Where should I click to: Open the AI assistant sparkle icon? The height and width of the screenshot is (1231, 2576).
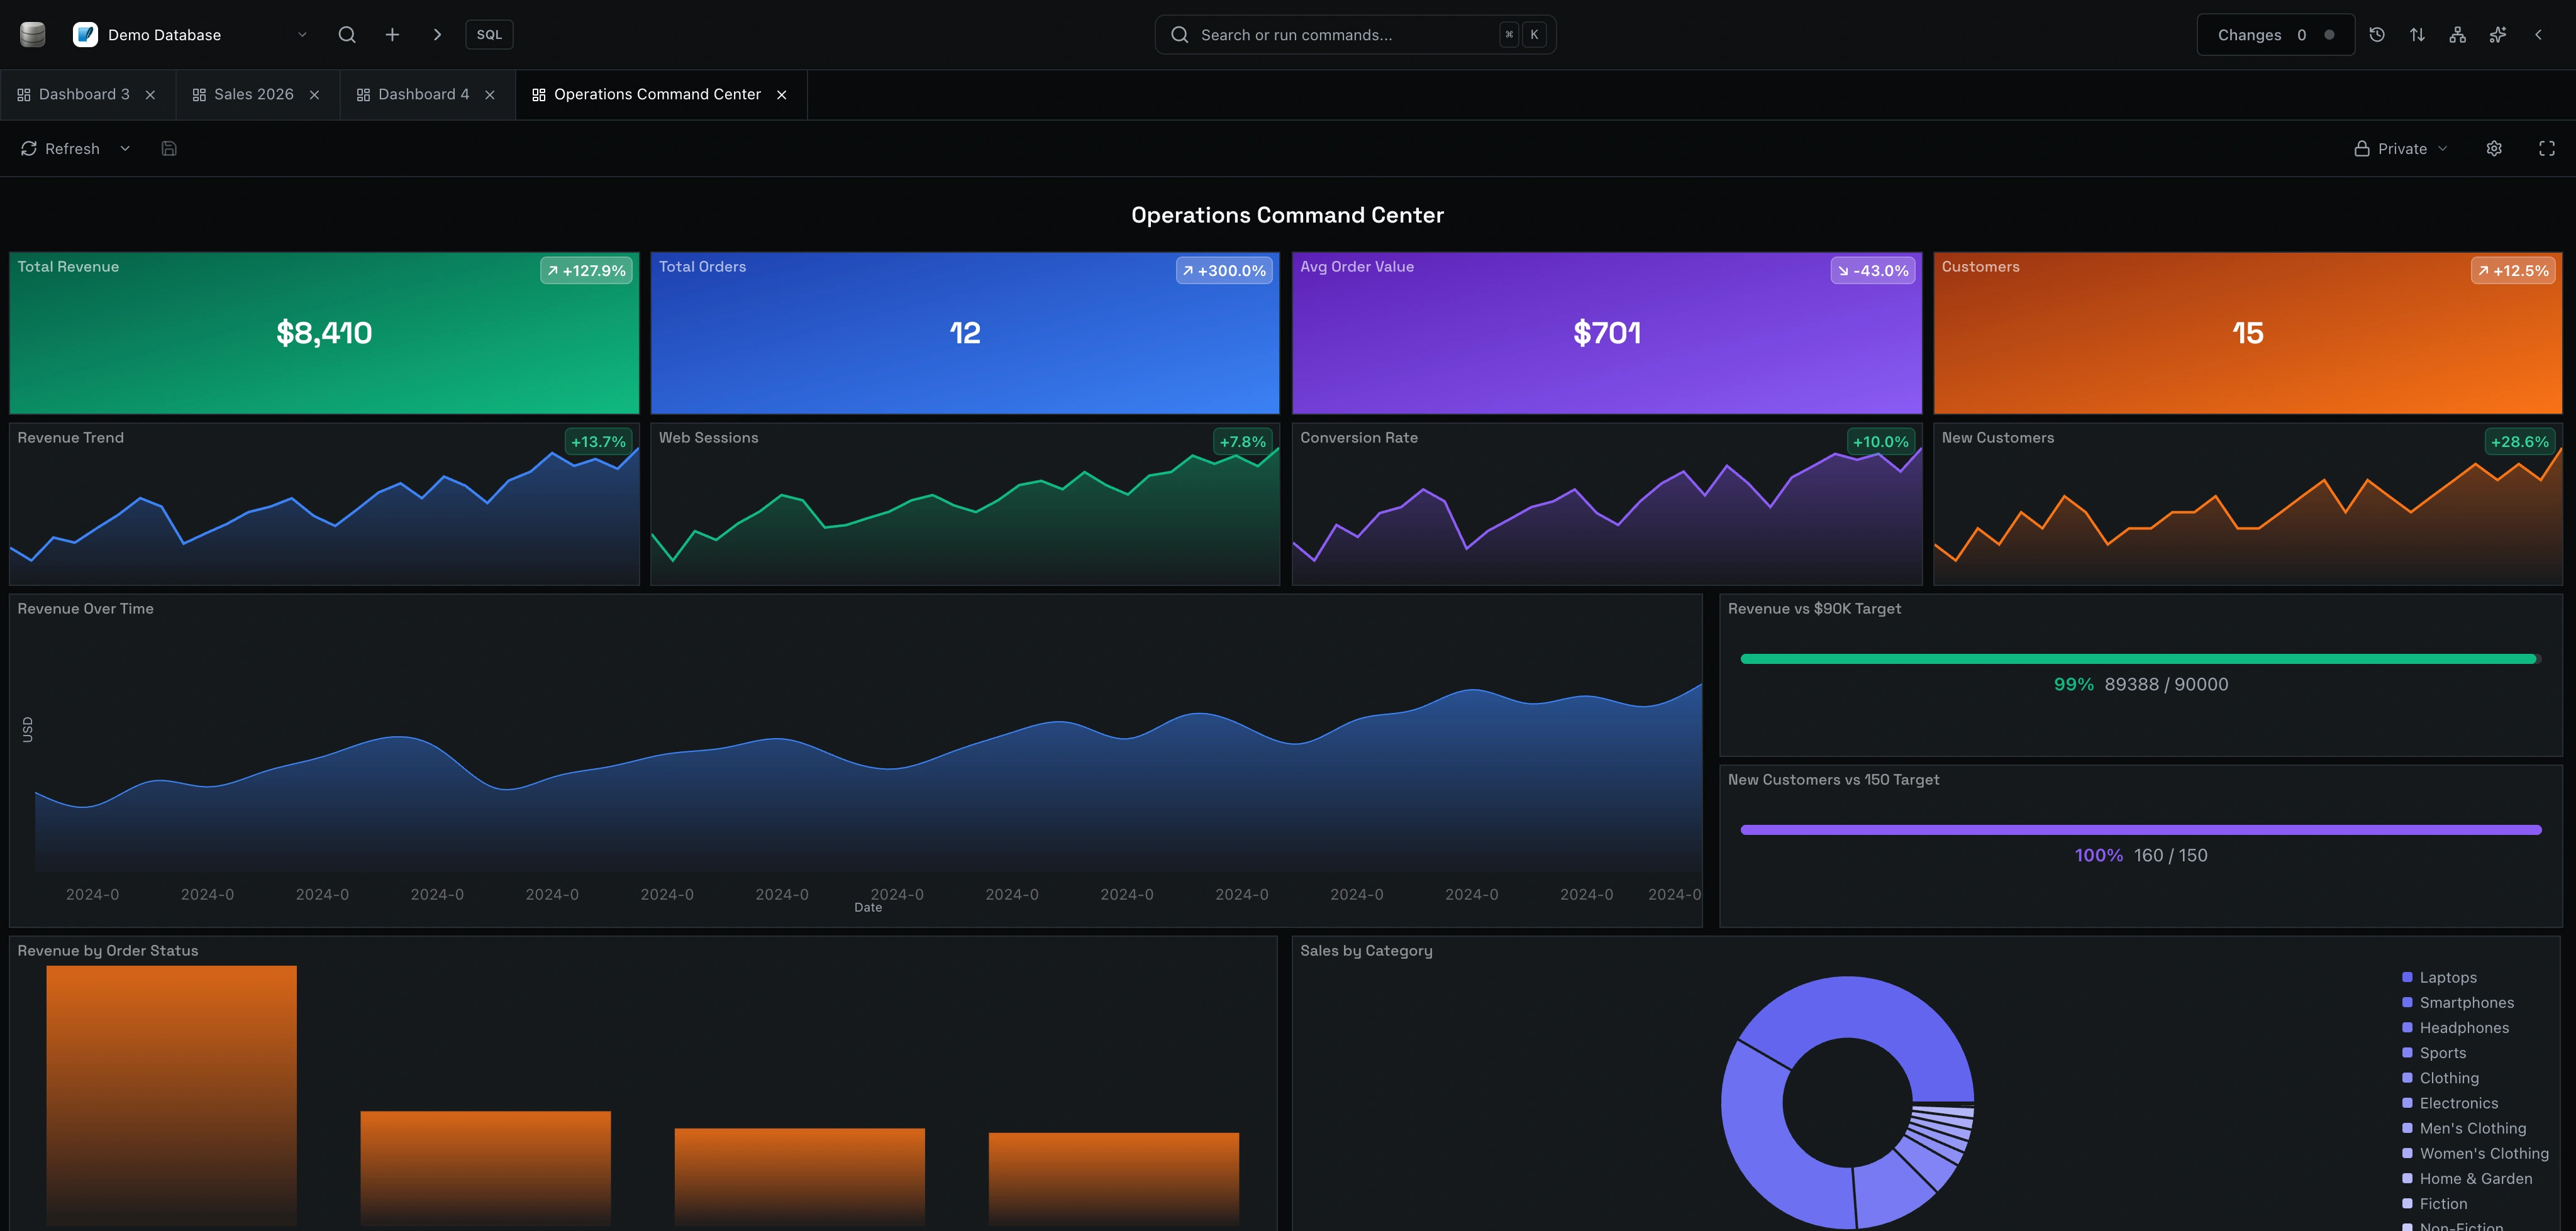coord(2497,33)
